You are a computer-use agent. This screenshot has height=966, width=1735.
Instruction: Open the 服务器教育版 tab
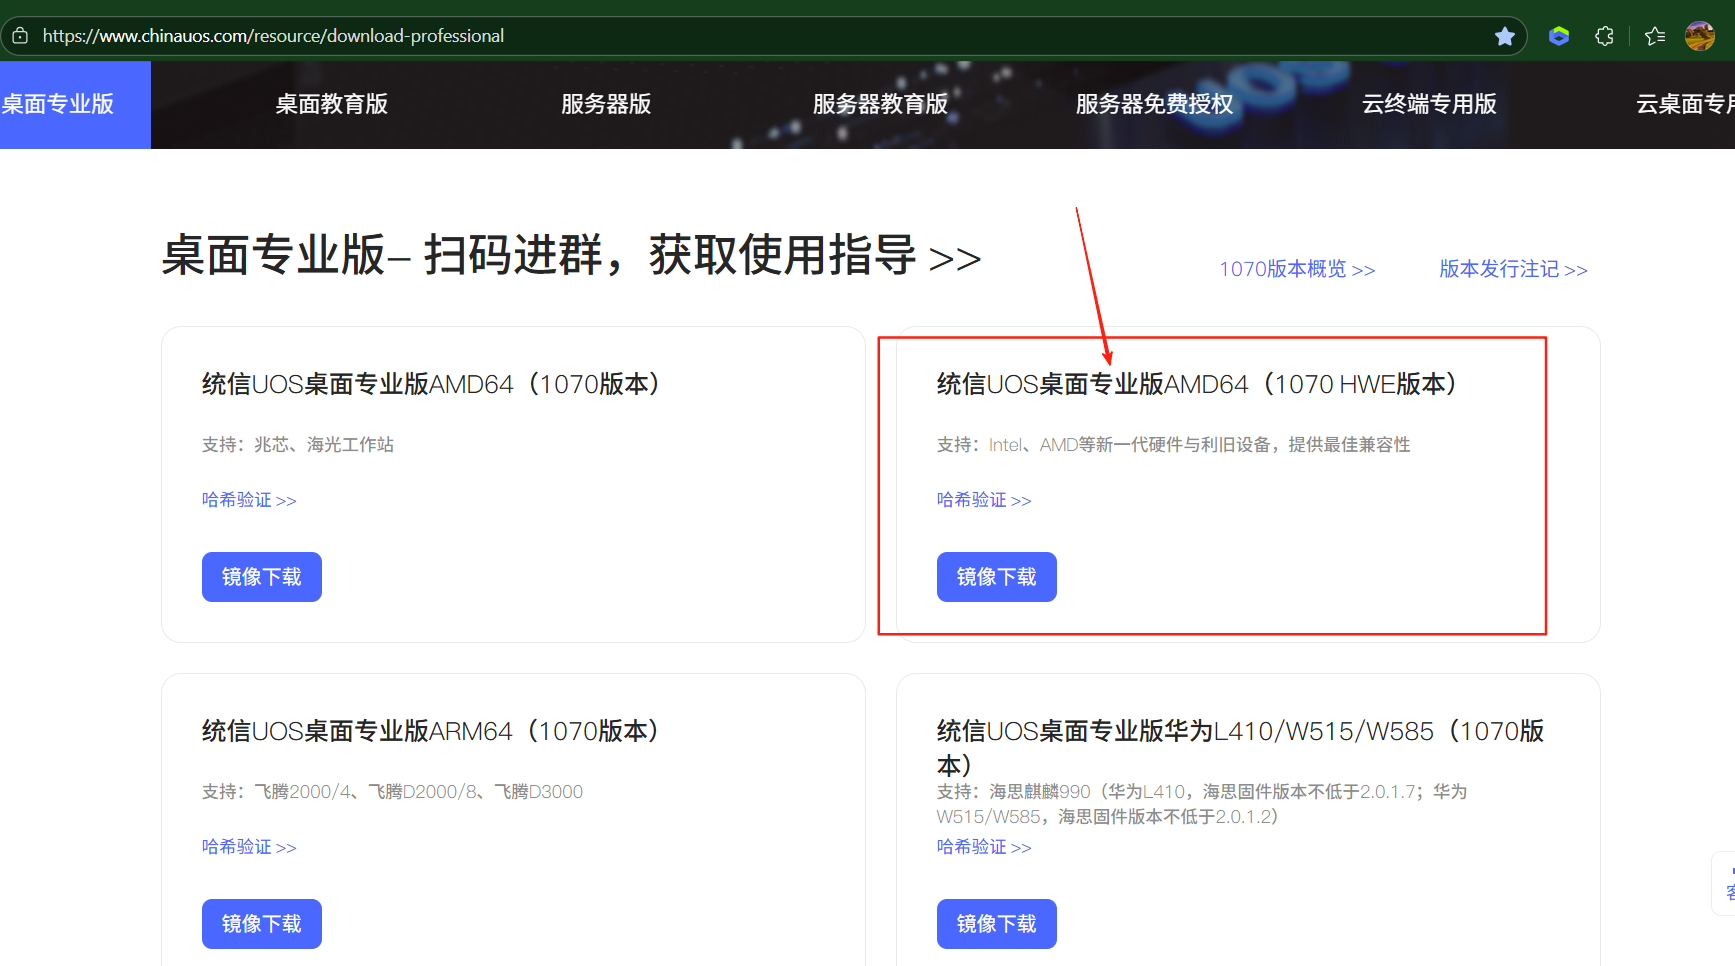(880, 104)
